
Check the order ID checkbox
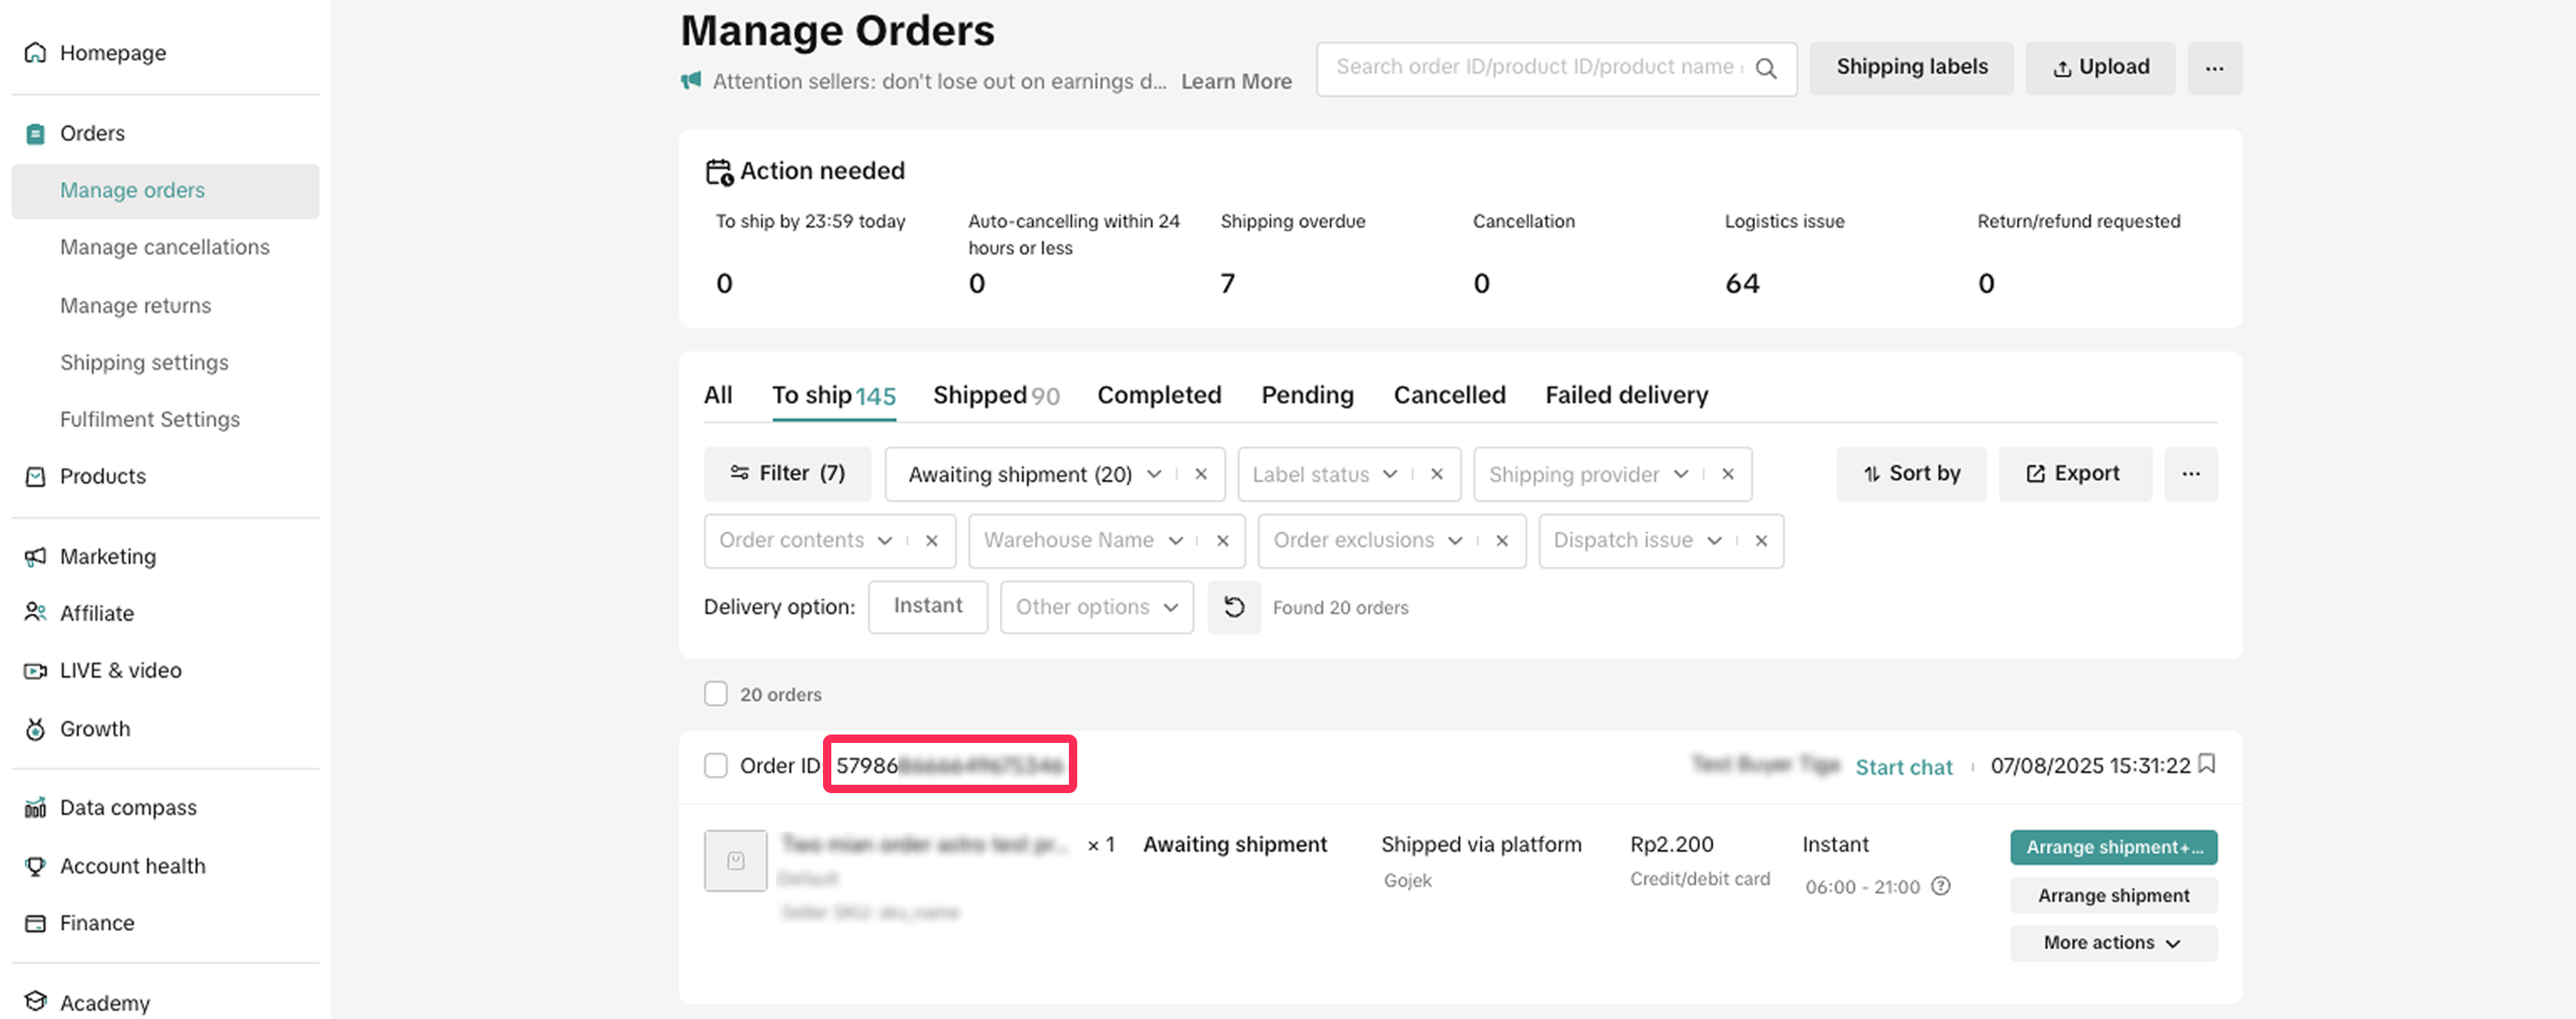[x=715, y=766]
